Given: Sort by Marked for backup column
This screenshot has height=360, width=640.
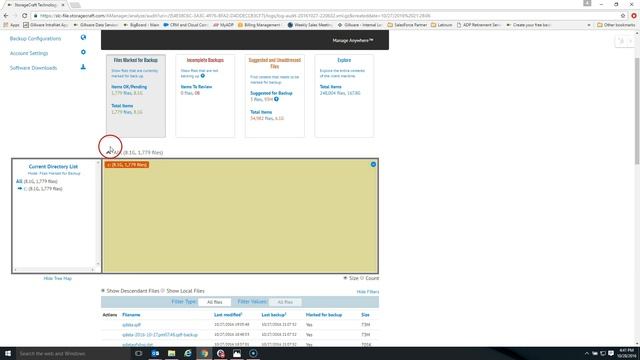Looking at the screenshot, I should 324,315.
